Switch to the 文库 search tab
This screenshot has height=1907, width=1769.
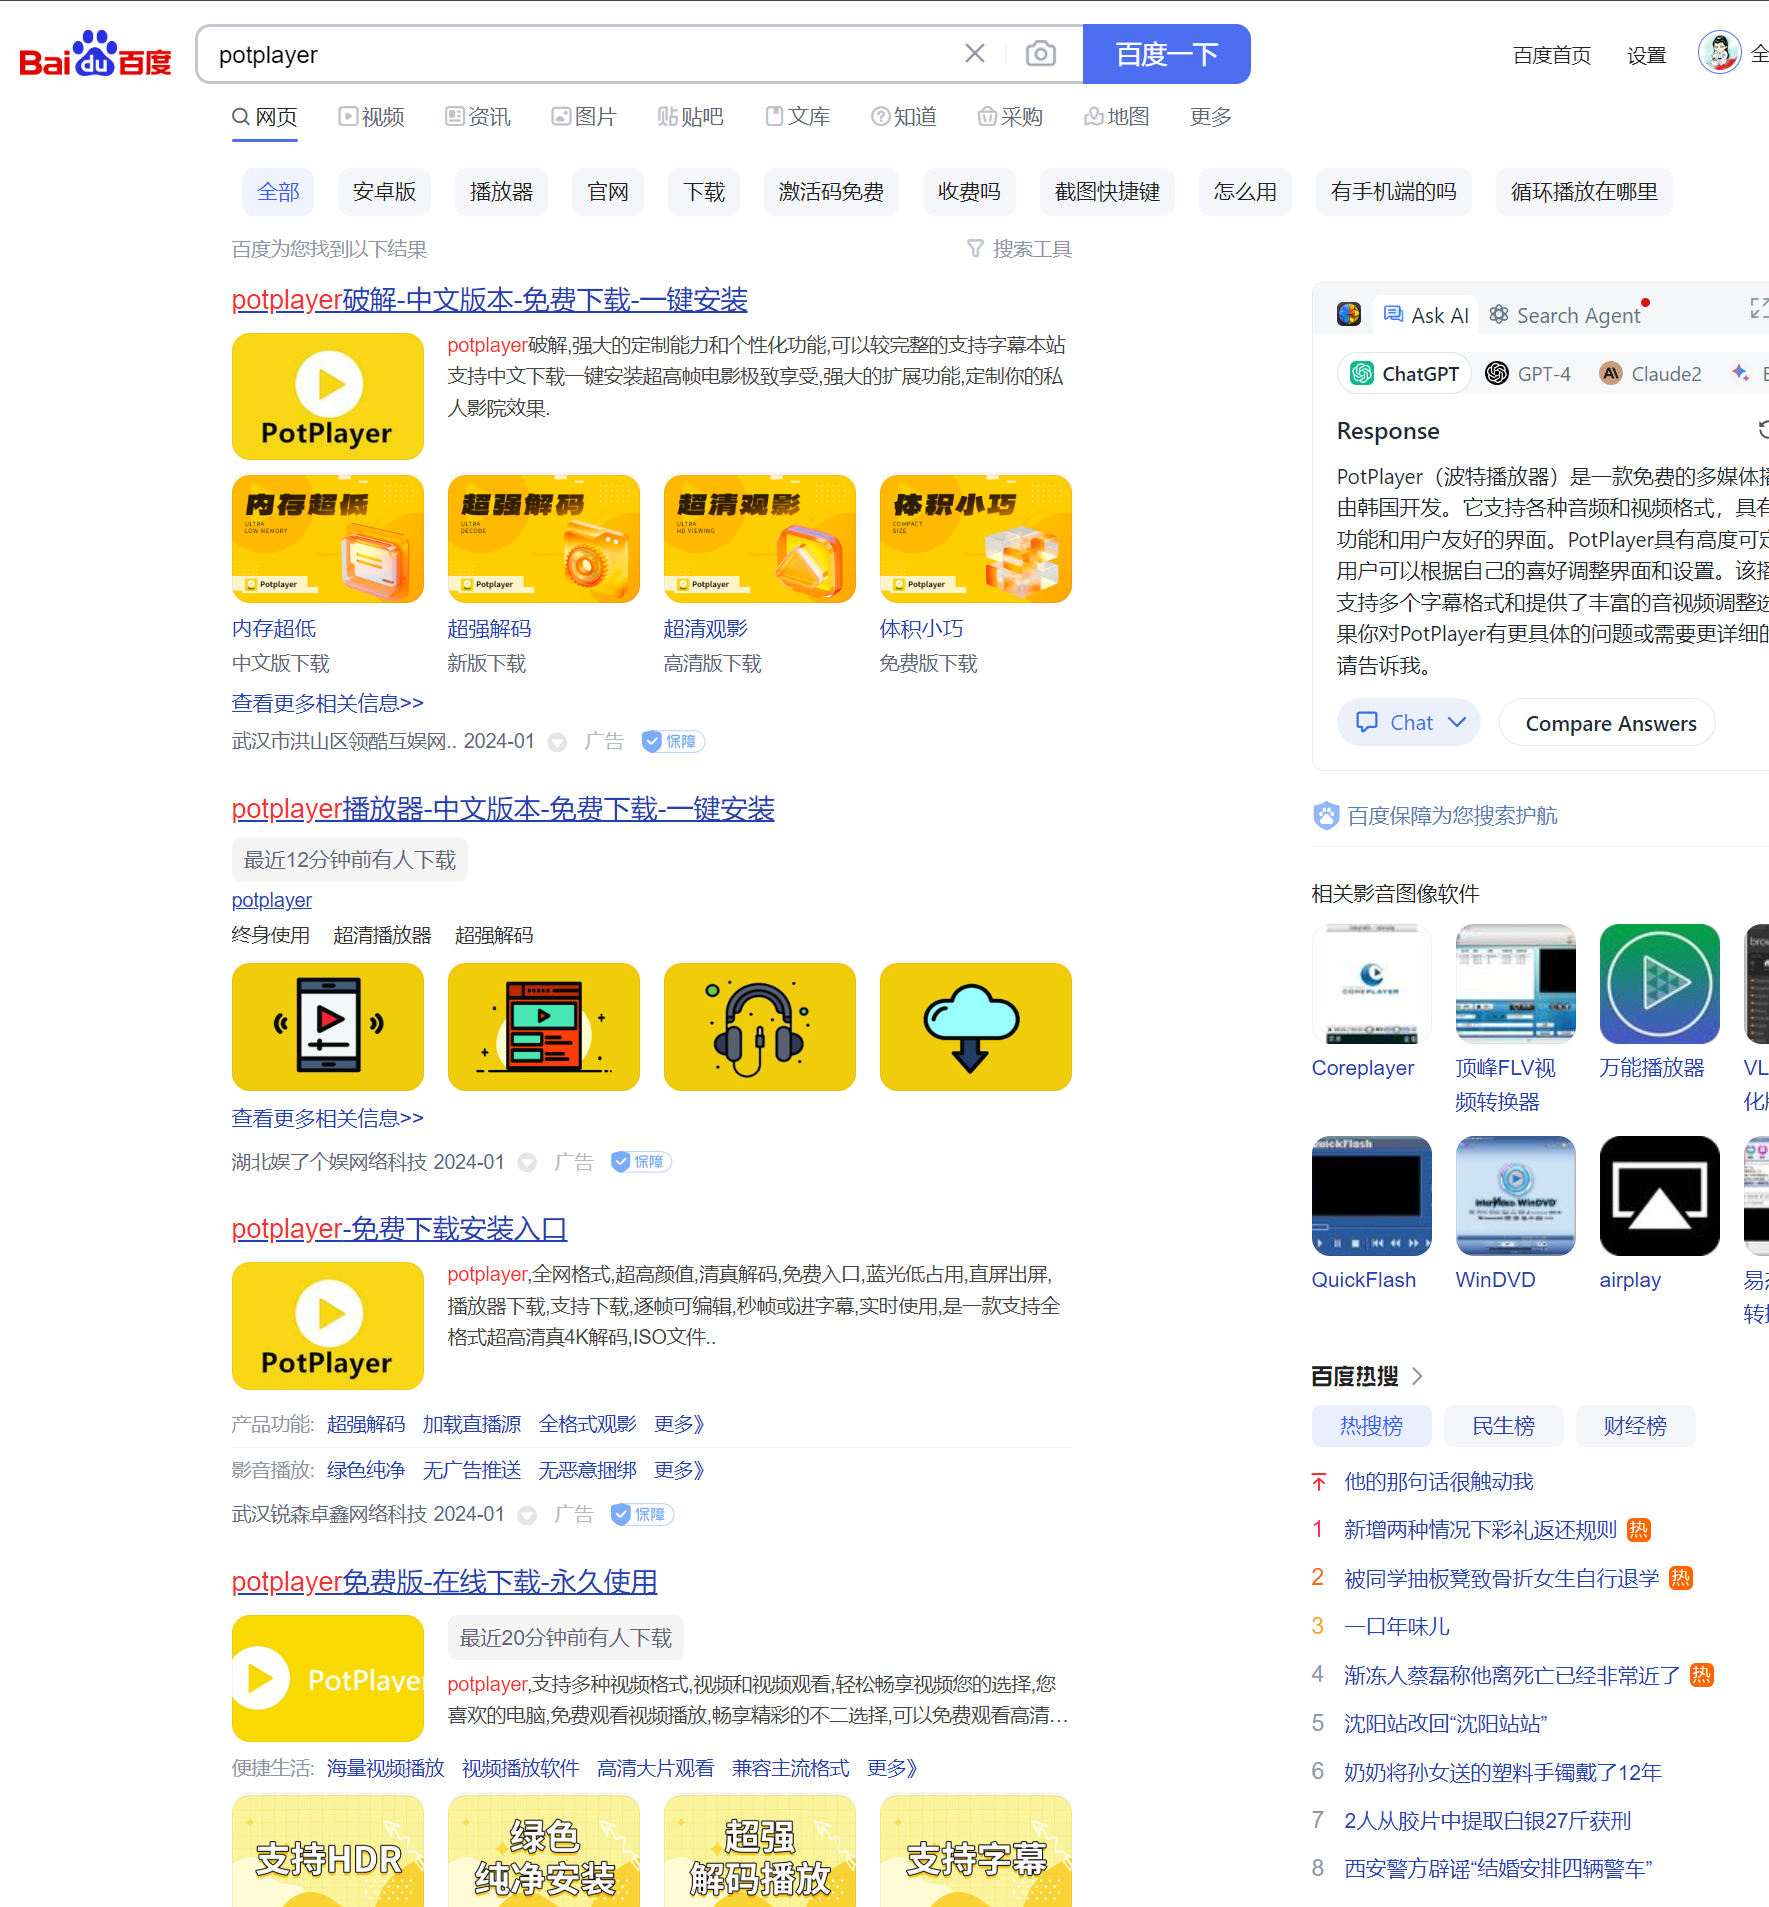798,117
